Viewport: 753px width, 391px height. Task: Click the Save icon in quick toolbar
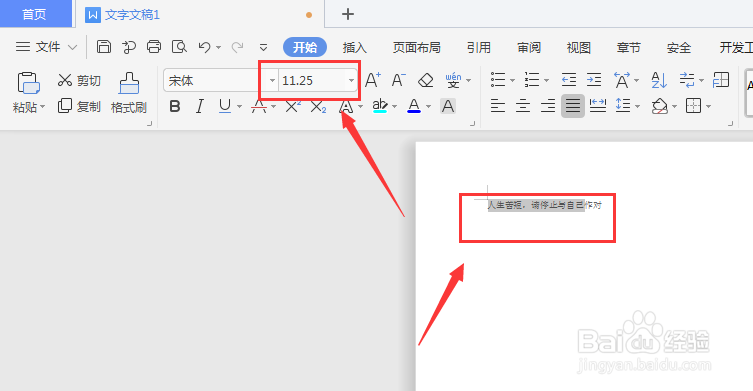coord(104,47)
